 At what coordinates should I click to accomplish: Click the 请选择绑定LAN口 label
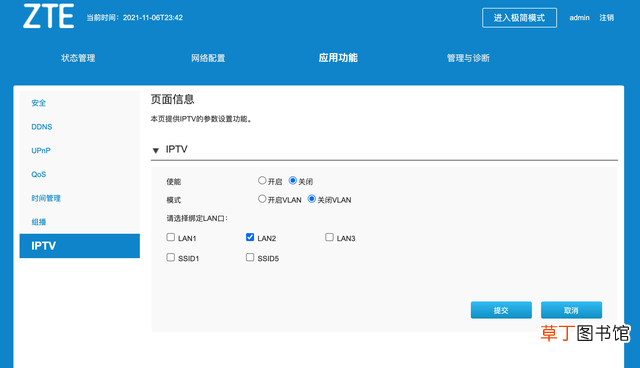pyautogui.click(x=197, y=218)
